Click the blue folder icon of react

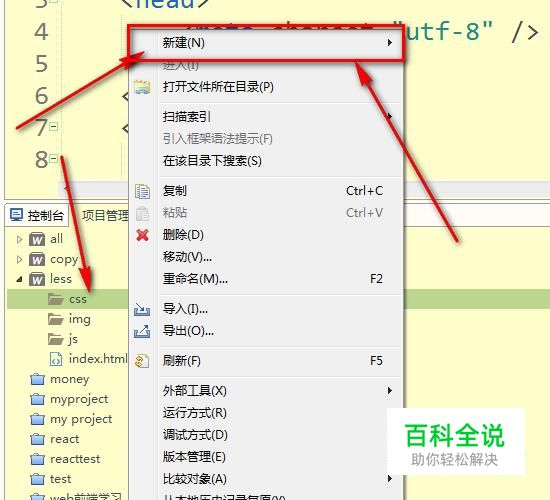tap(38, 439)
